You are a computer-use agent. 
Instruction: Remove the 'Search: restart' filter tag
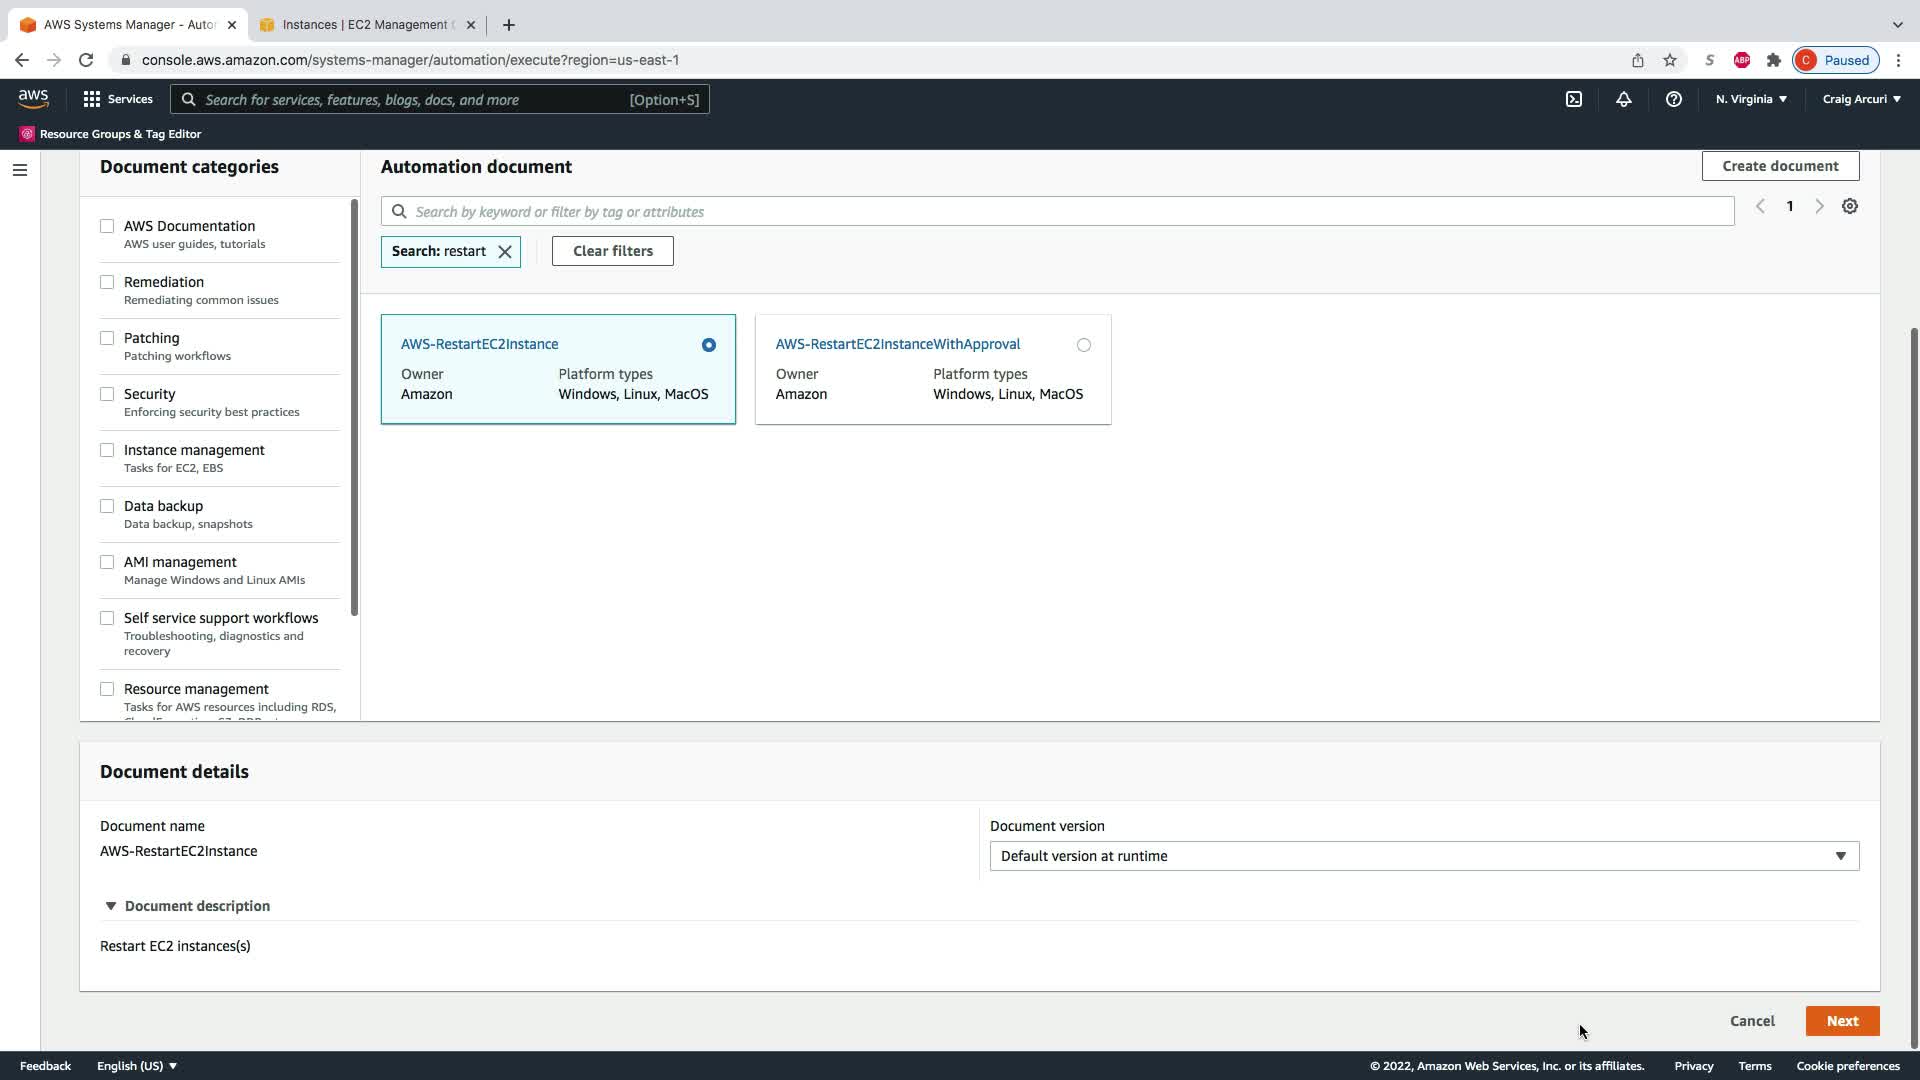tap(505, 252)
